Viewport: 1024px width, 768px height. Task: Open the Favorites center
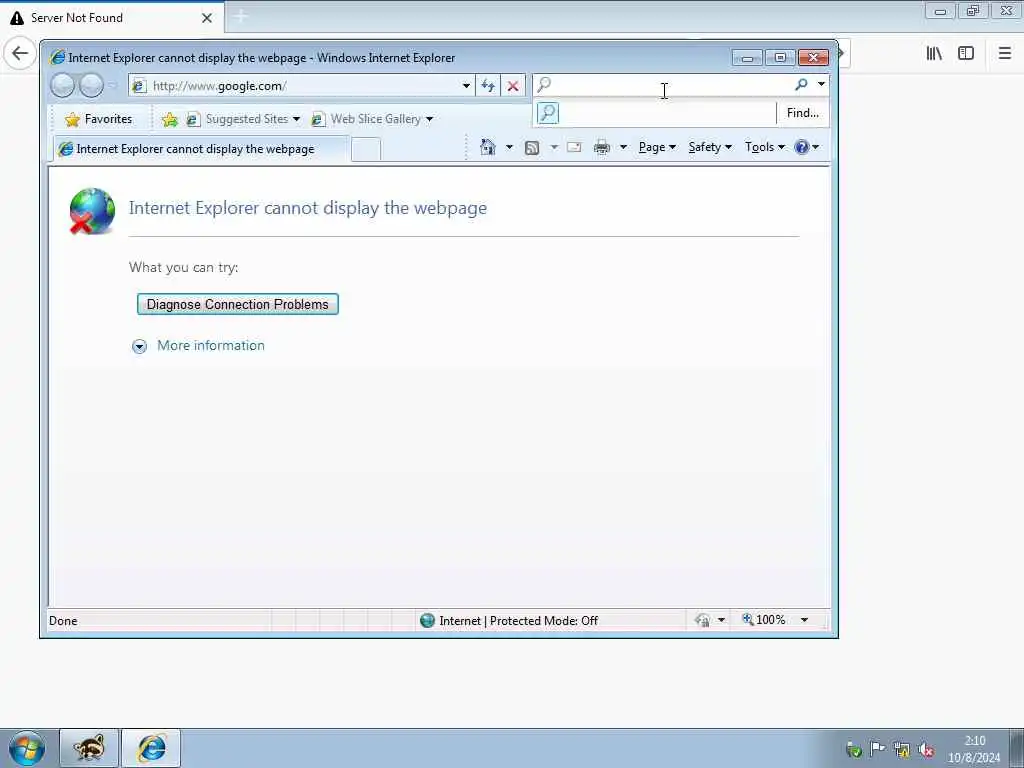[x=99, y=119]
